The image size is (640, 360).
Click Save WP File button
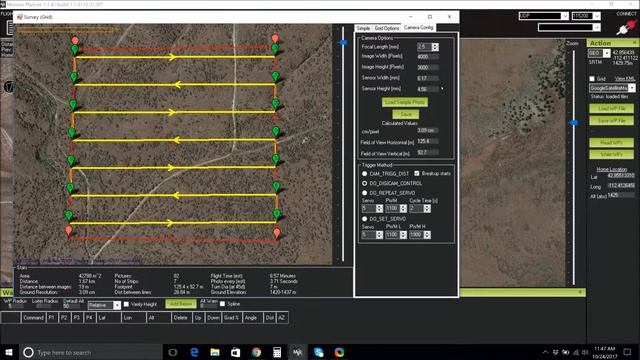click(611, 120)
